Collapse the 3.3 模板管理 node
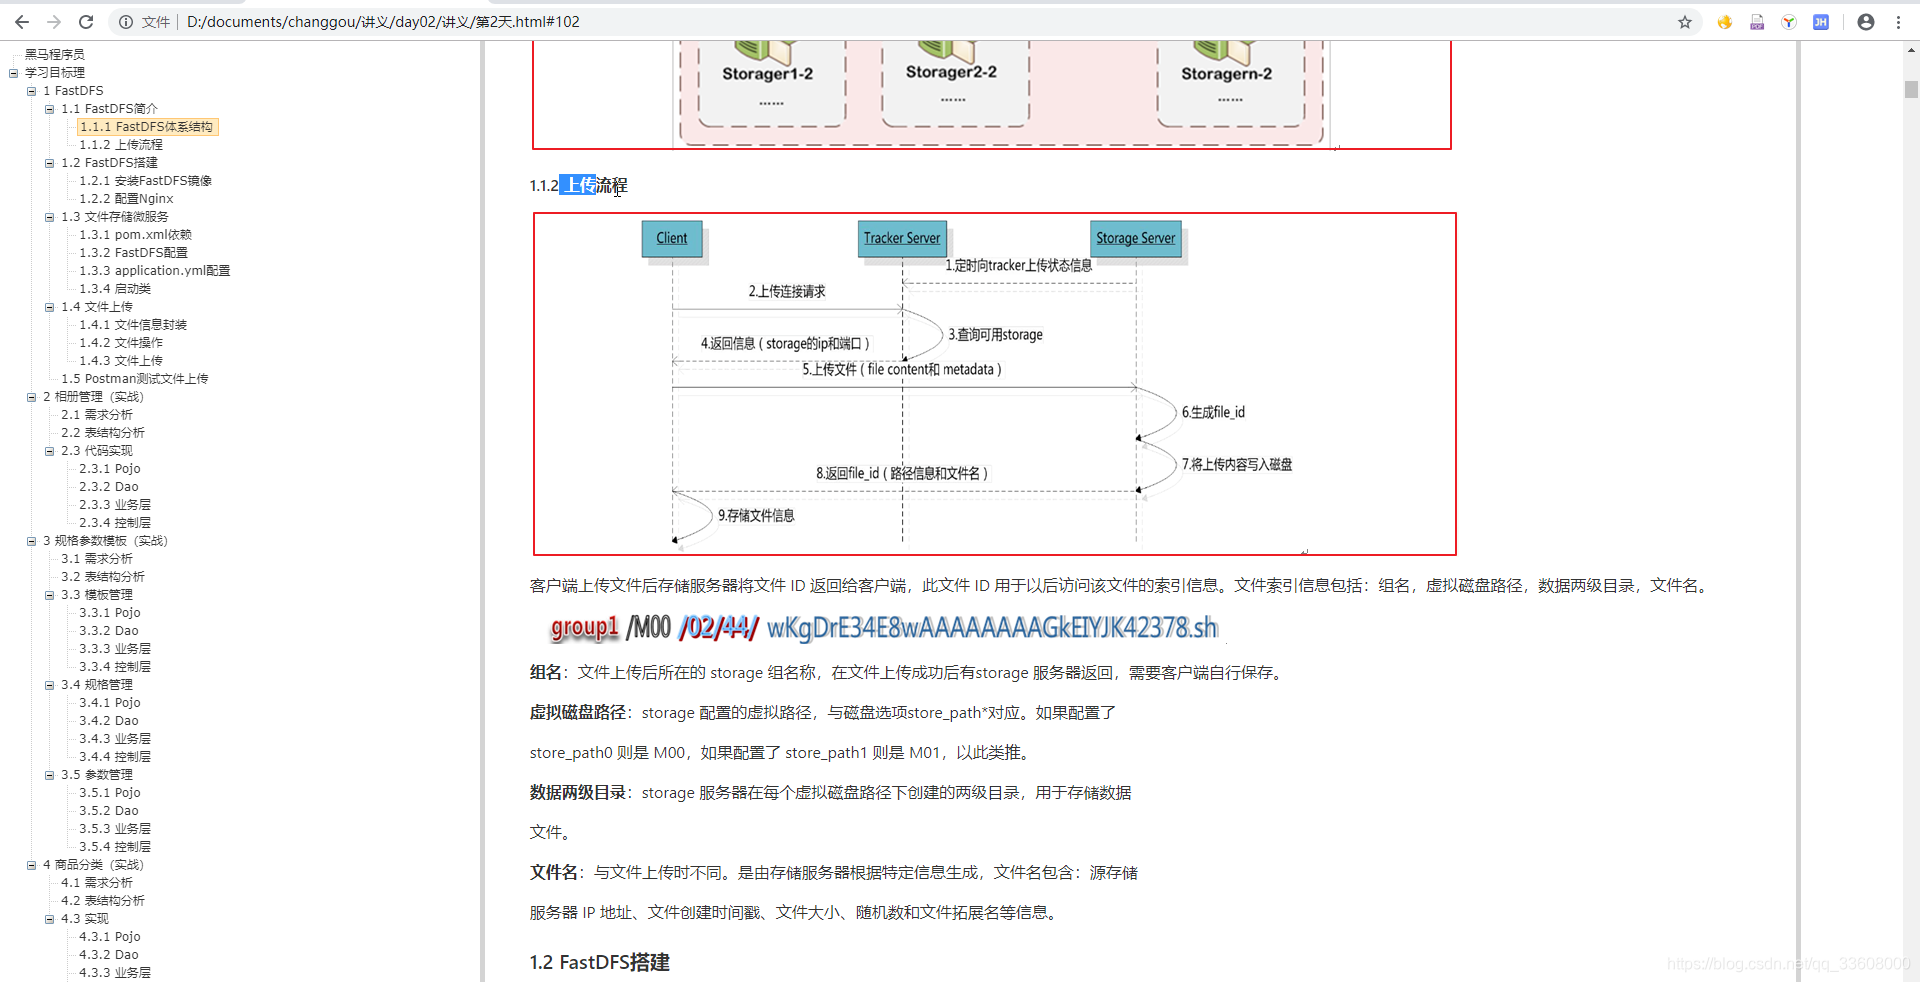Viewport: 1920px width, 982px height. (x=50, y=595)
